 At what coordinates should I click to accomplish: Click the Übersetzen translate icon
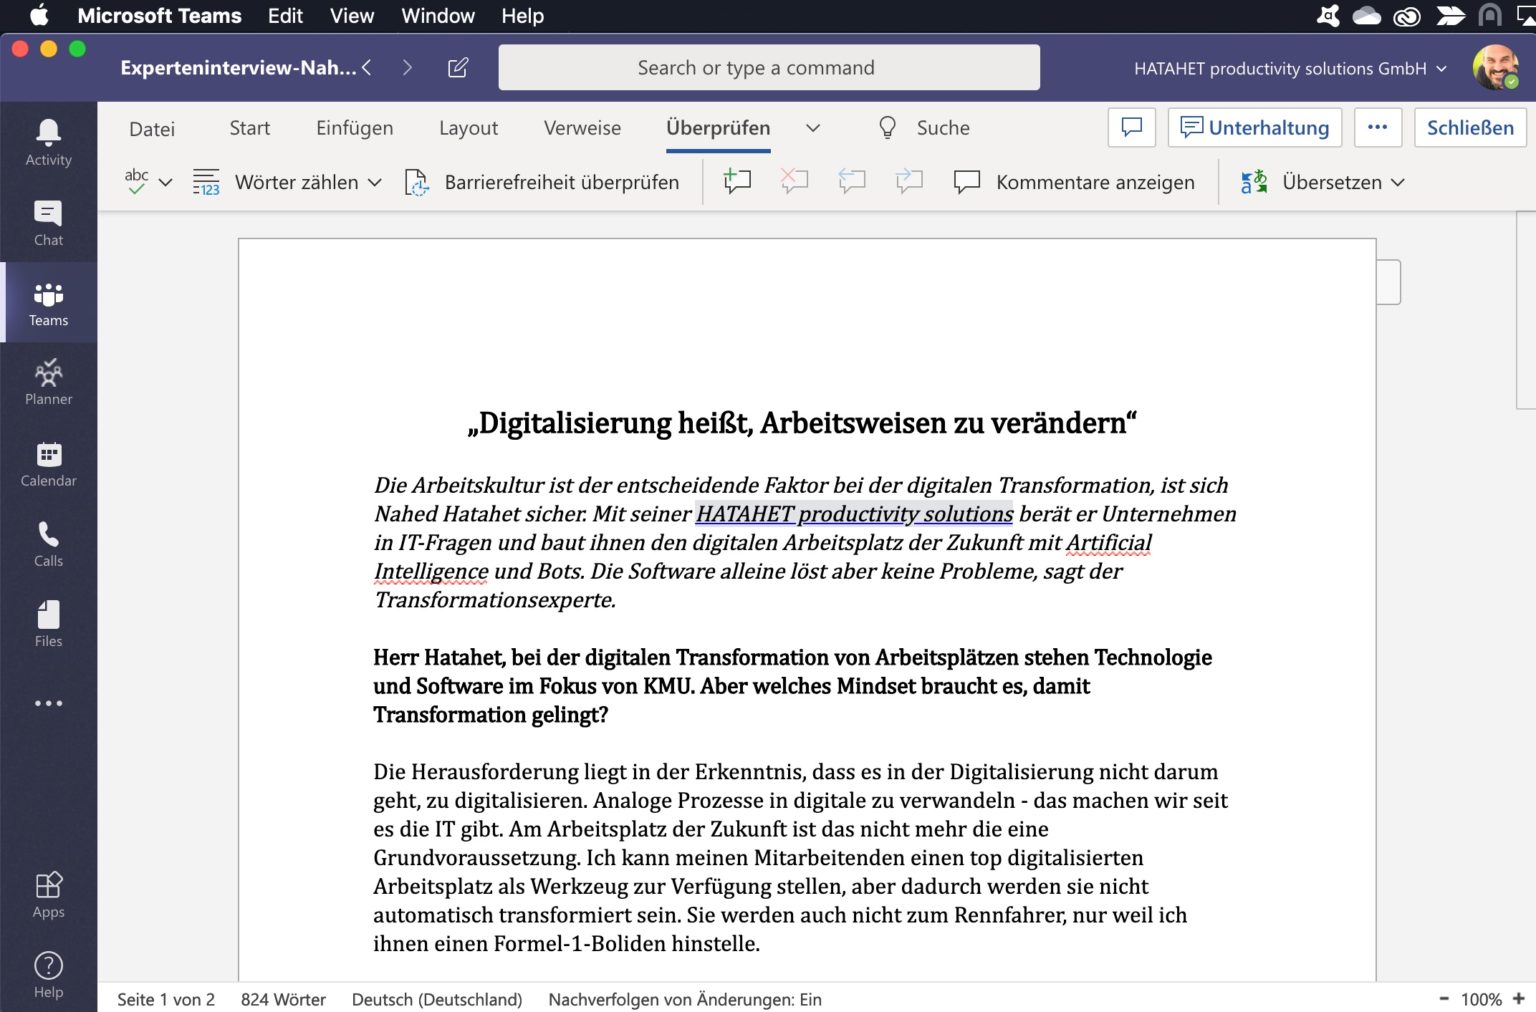pos(1254,182)
